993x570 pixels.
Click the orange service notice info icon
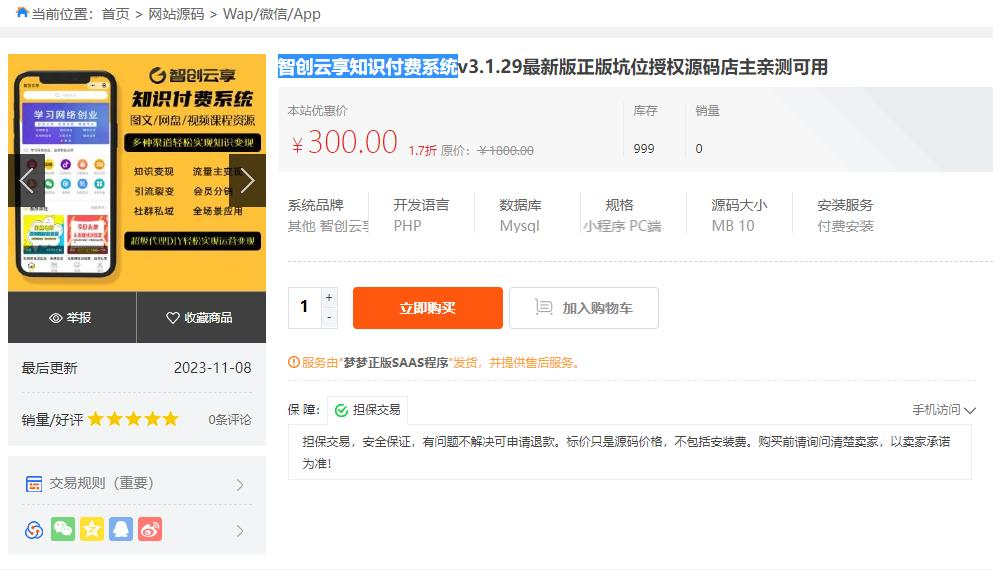pos(294,362)
